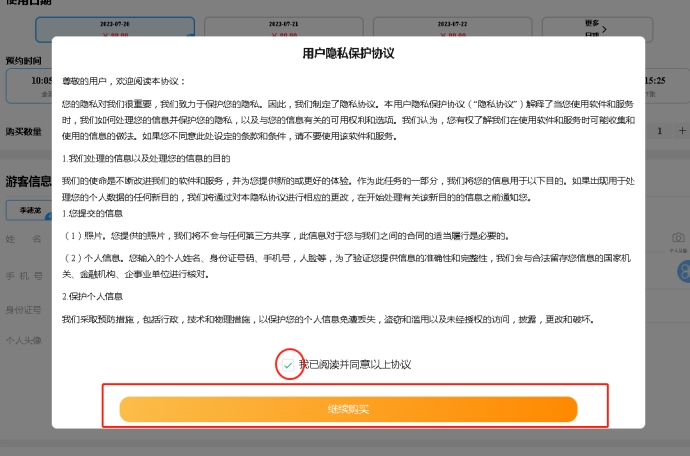This screenshot has width=690, height=456.
Task: Open the blue floating icon at right edge
Action: click(683, 271)
